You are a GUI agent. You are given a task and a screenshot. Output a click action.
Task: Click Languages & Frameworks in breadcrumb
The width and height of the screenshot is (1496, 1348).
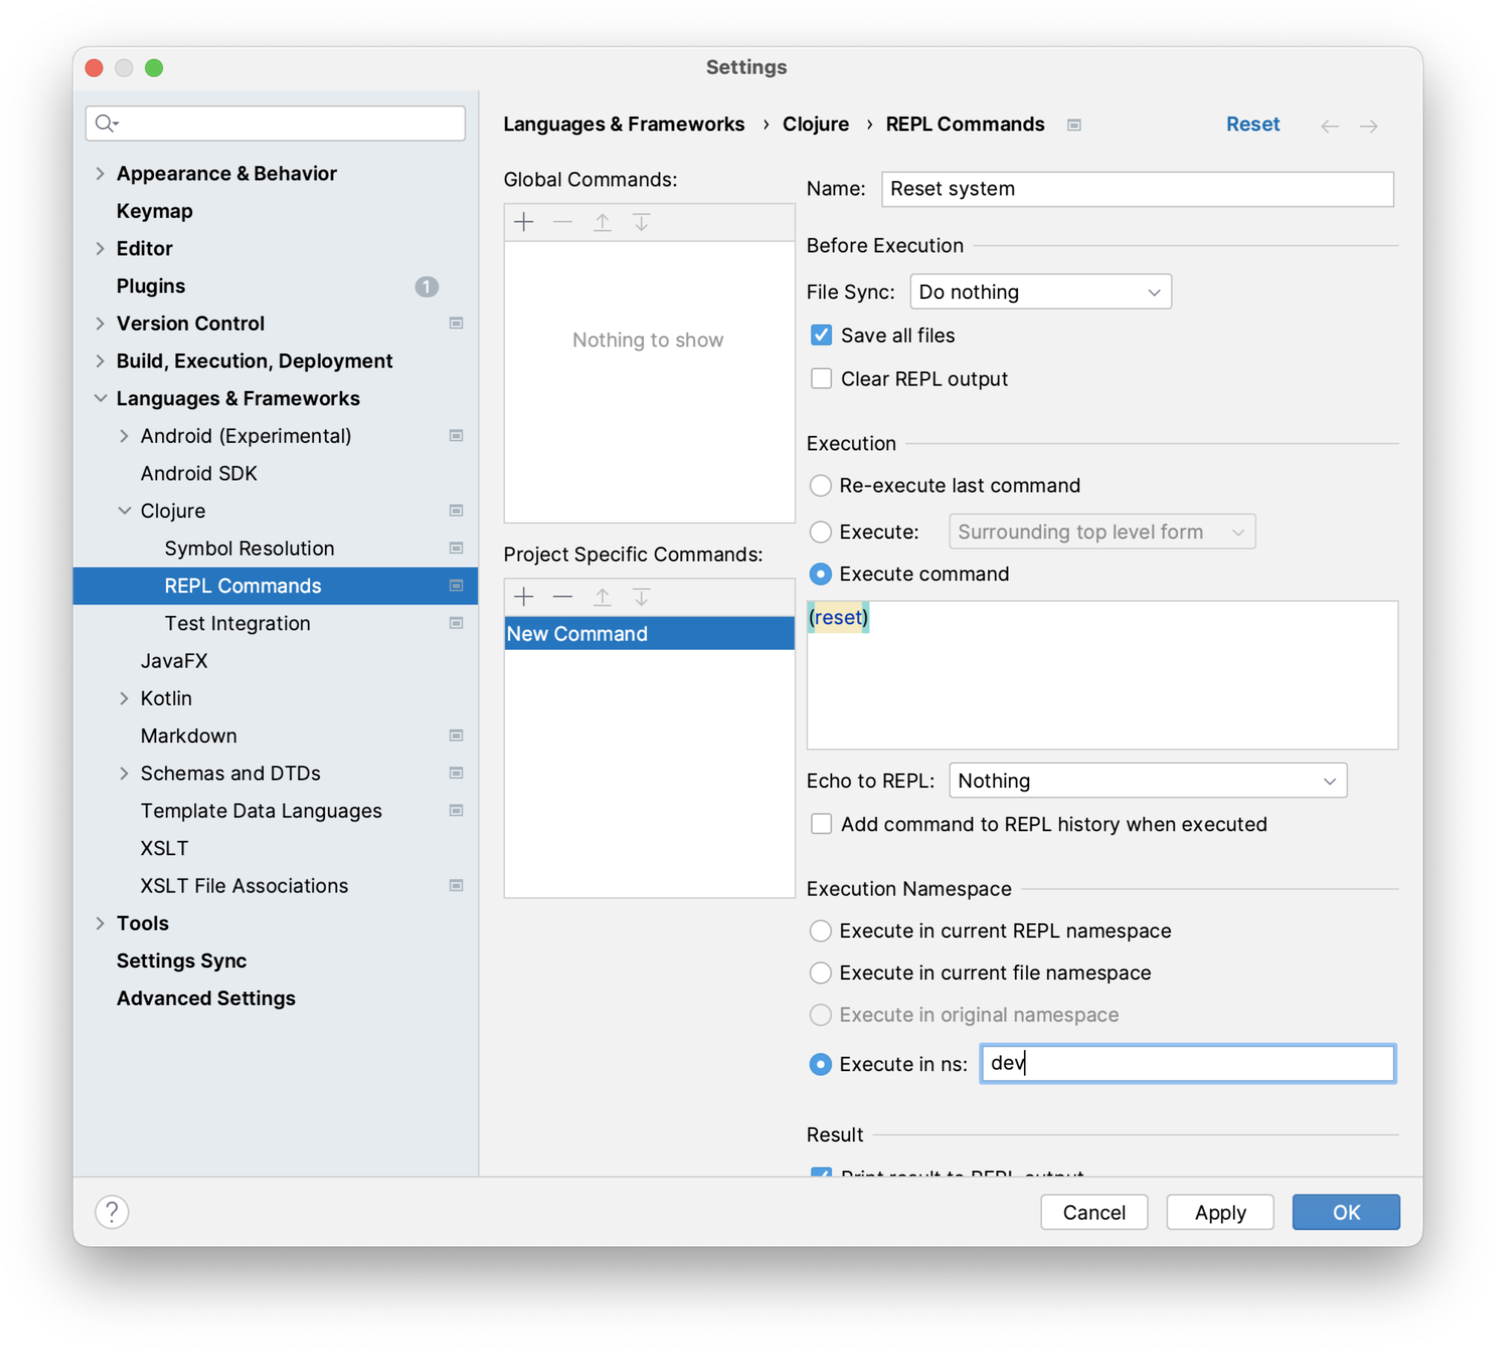pos(623,124)
